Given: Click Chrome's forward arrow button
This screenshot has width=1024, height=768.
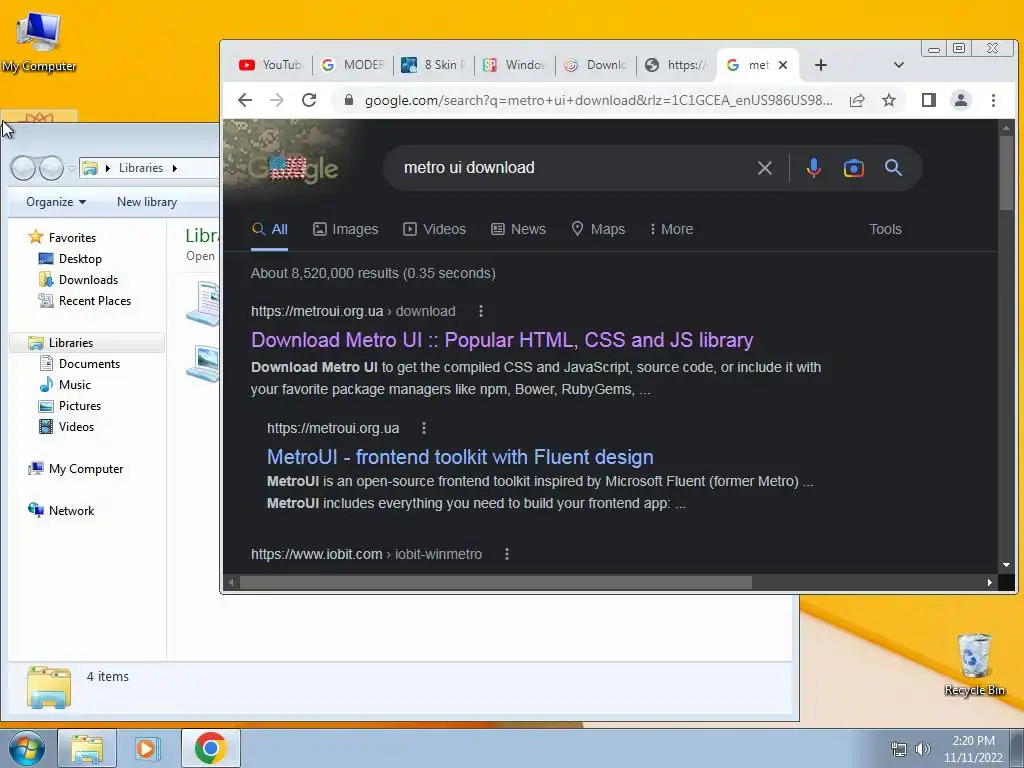Looking at the screenshot, I should [x=277, y=100].
